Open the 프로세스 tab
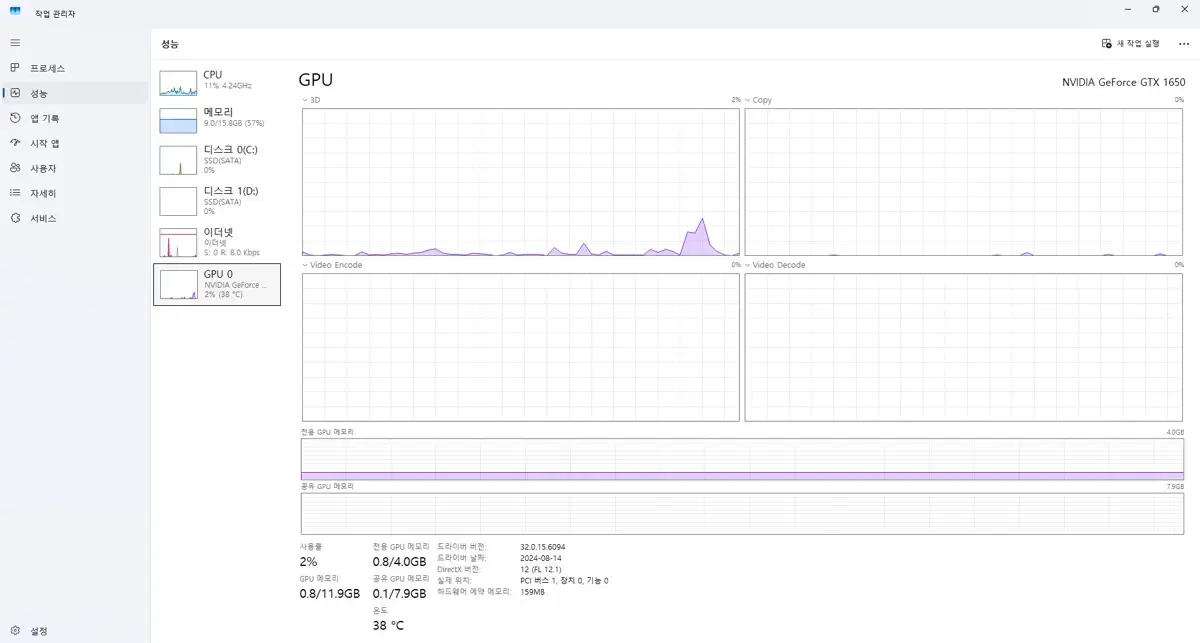This screenshot has width=1200, height=643. 75,68
